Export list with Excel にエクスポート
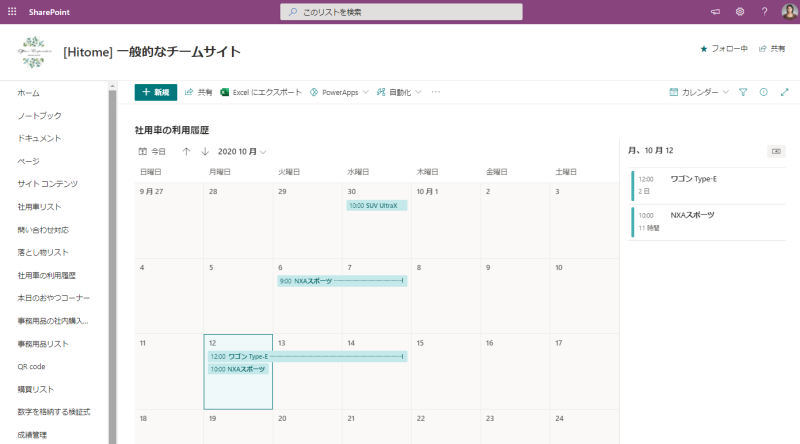Image resolution: width=800 pixels, height=444 pixels. (261, 92)
